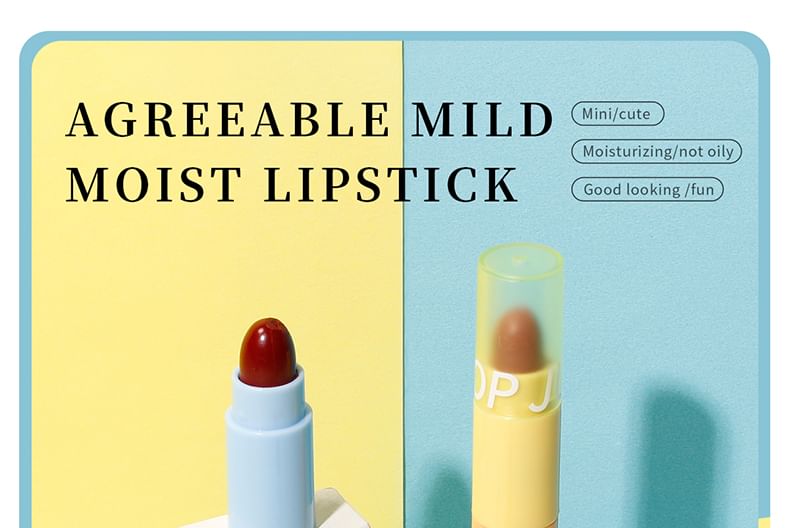This screenshot has width=790, height=528.
Task: Select the brown lipstick bullet inside cap
Action: pyautogui.click(x=519, y=340)
